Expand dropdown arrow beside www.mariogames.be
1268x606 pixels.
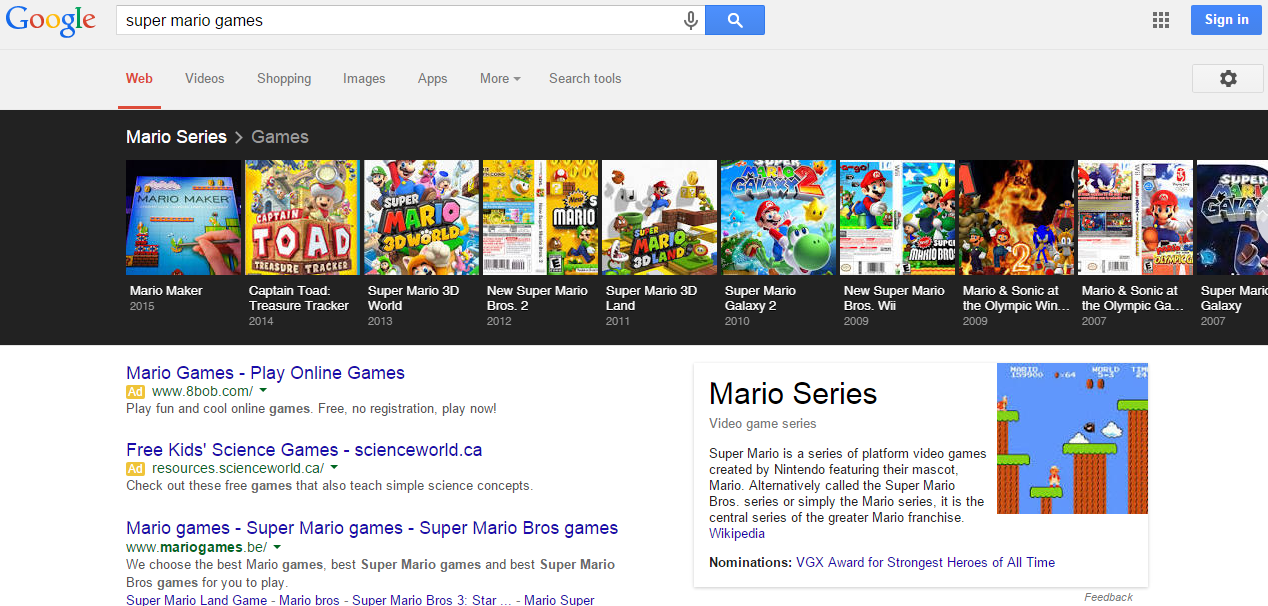pyautogui.click(x=277, y=547)
